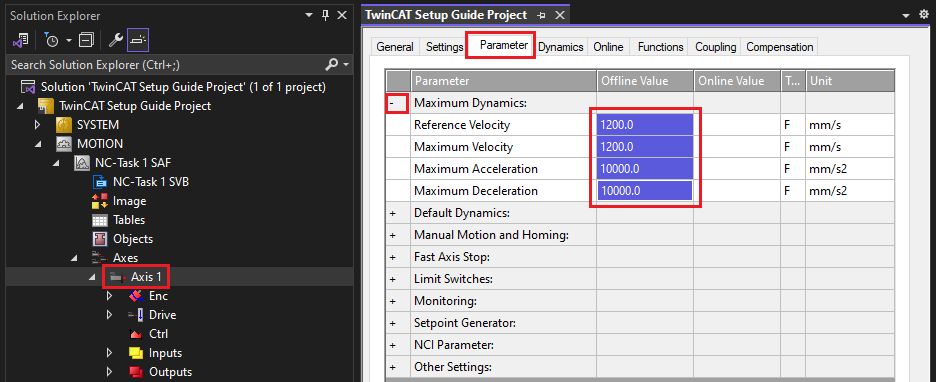Viewport: 936px width, 382px height.
Task: Click Maximum Velocity offline value field
Action: pos(645,147)
